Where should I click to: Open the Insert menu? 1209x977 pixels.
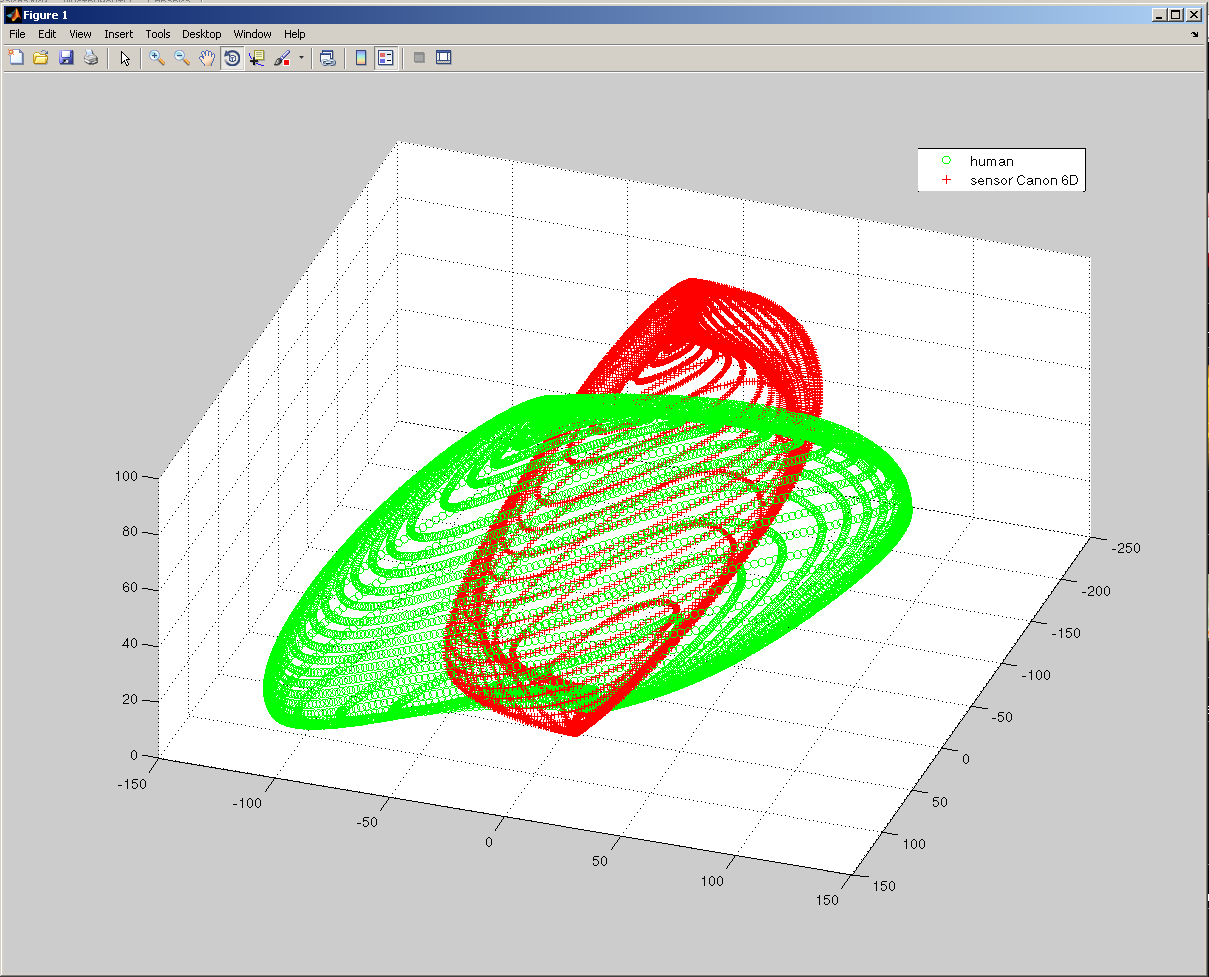pos(118,34)
